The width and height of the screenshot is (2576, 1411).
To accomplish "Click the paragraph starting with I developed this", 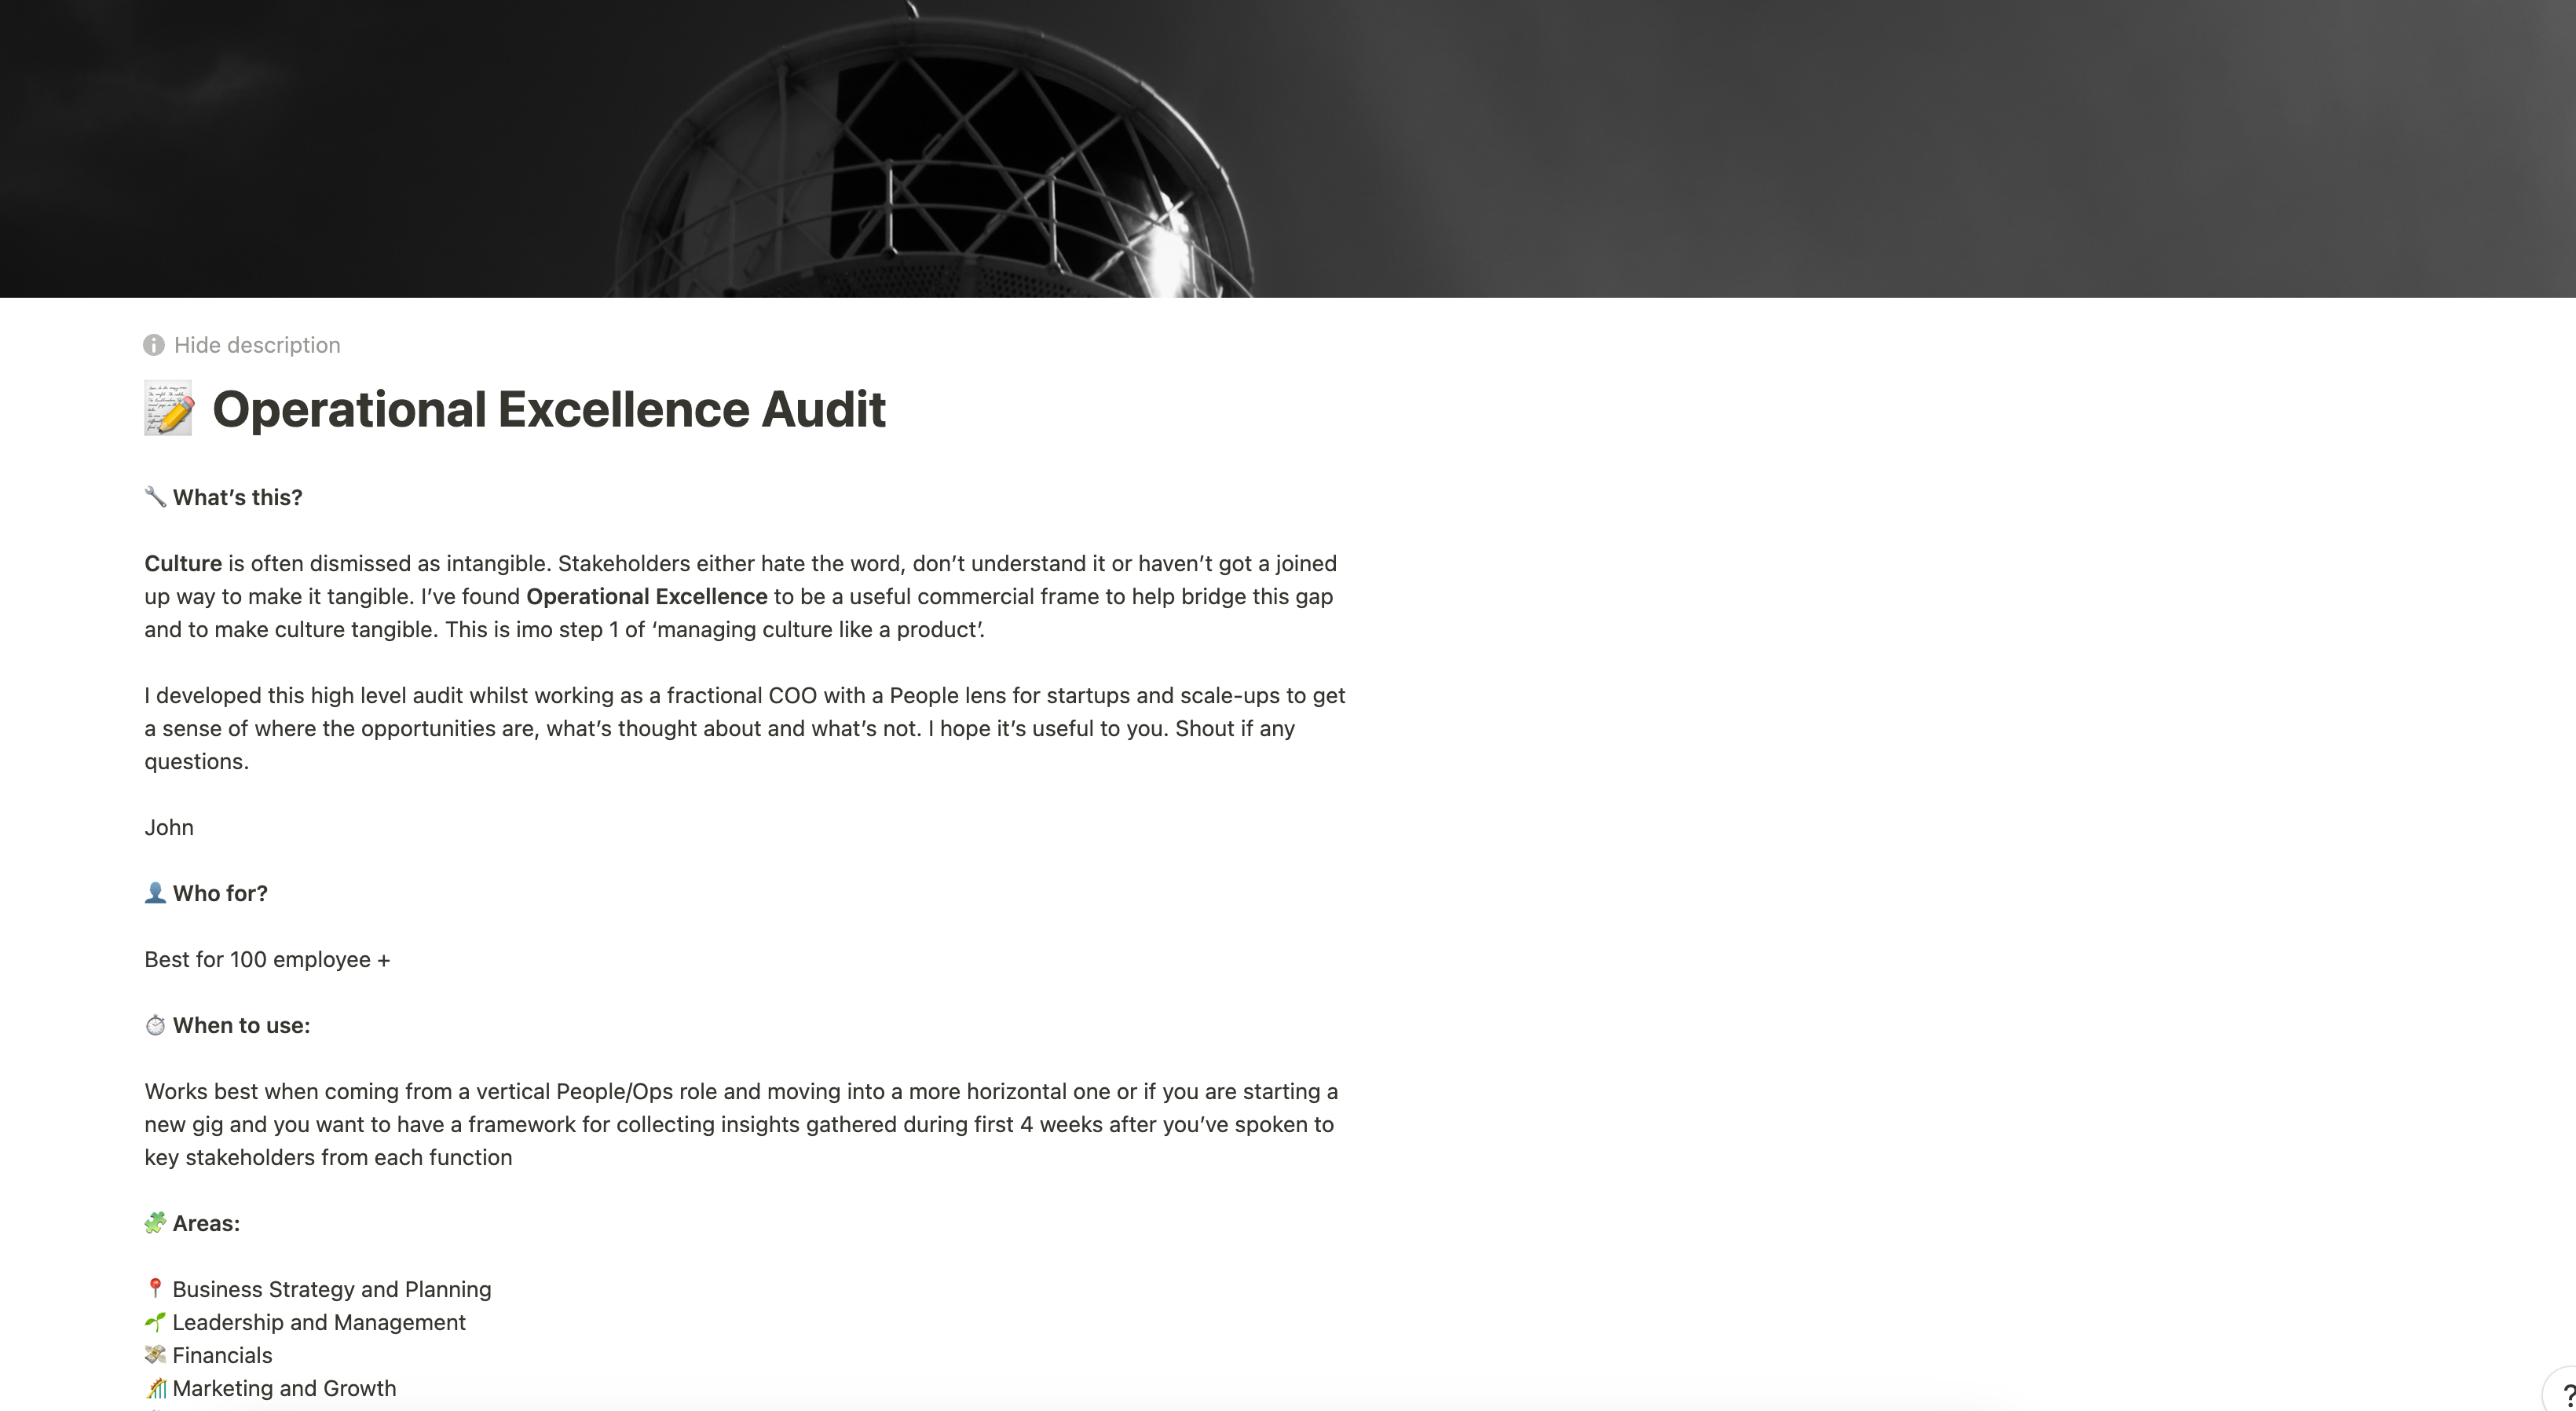I will point(745,728).
